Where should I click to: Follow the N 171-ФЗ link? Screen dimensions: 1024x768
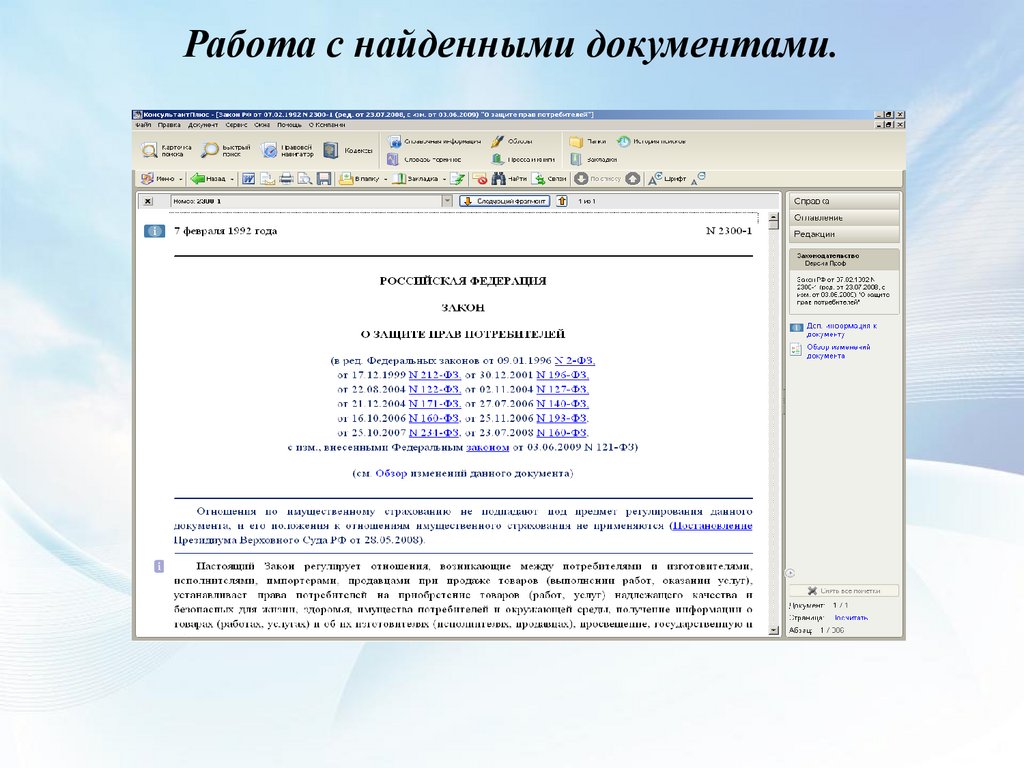434,404
